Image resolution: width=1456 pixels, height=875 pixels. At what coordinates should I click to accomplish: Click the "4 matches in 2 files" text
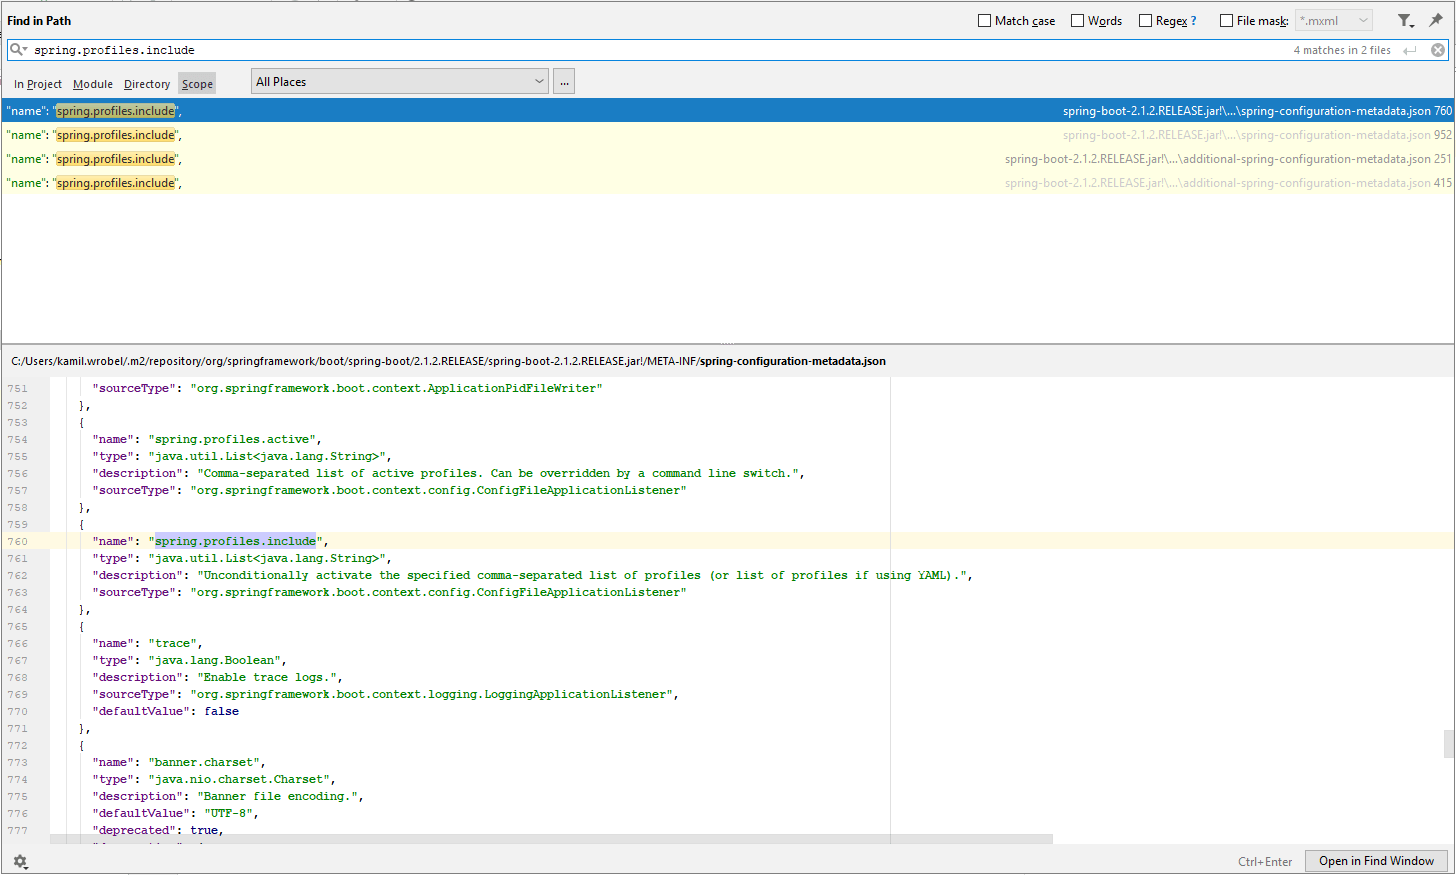click(x=1342, y=50)
